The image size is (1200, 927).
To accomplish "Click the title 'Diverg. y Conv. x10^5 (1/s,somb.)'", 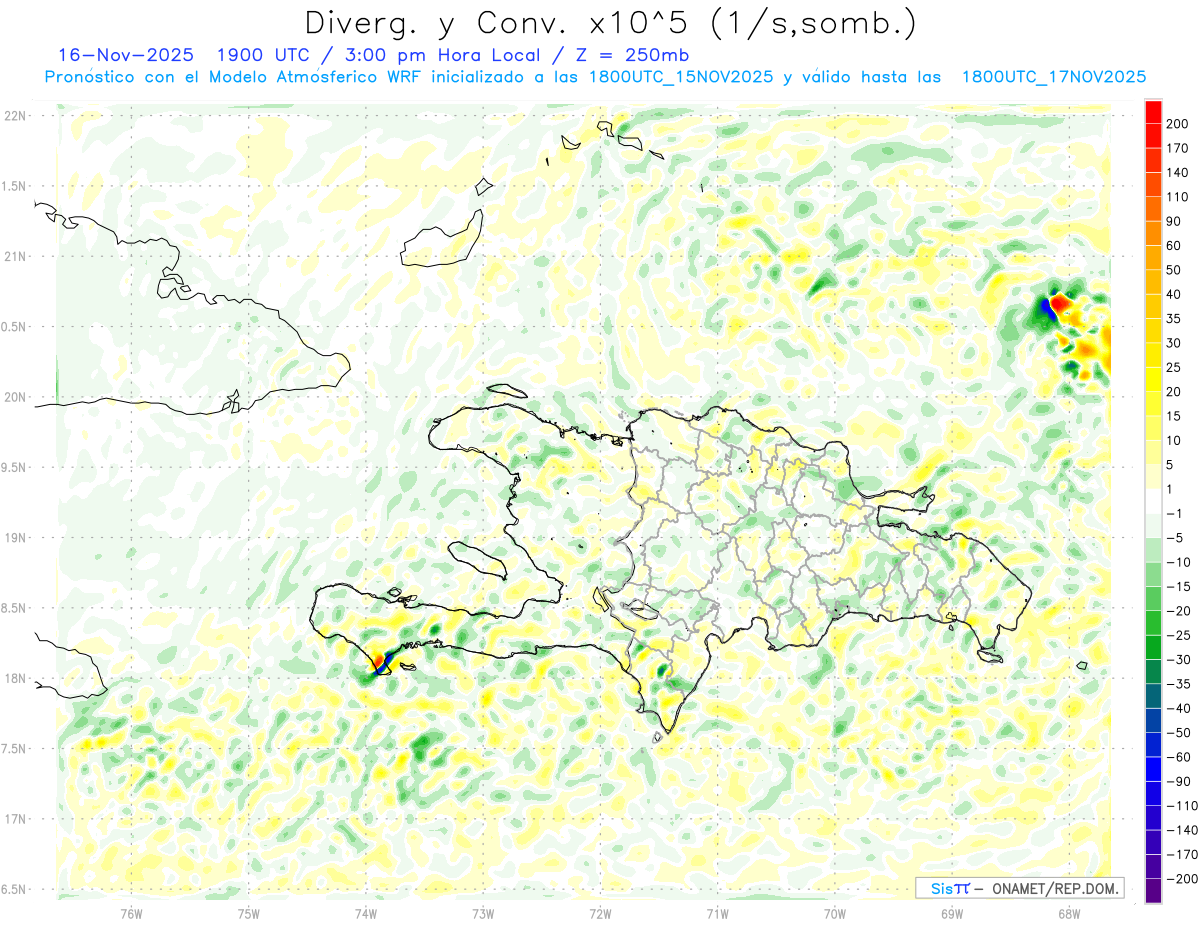I will pyautogui.click(x=610, y=22).
